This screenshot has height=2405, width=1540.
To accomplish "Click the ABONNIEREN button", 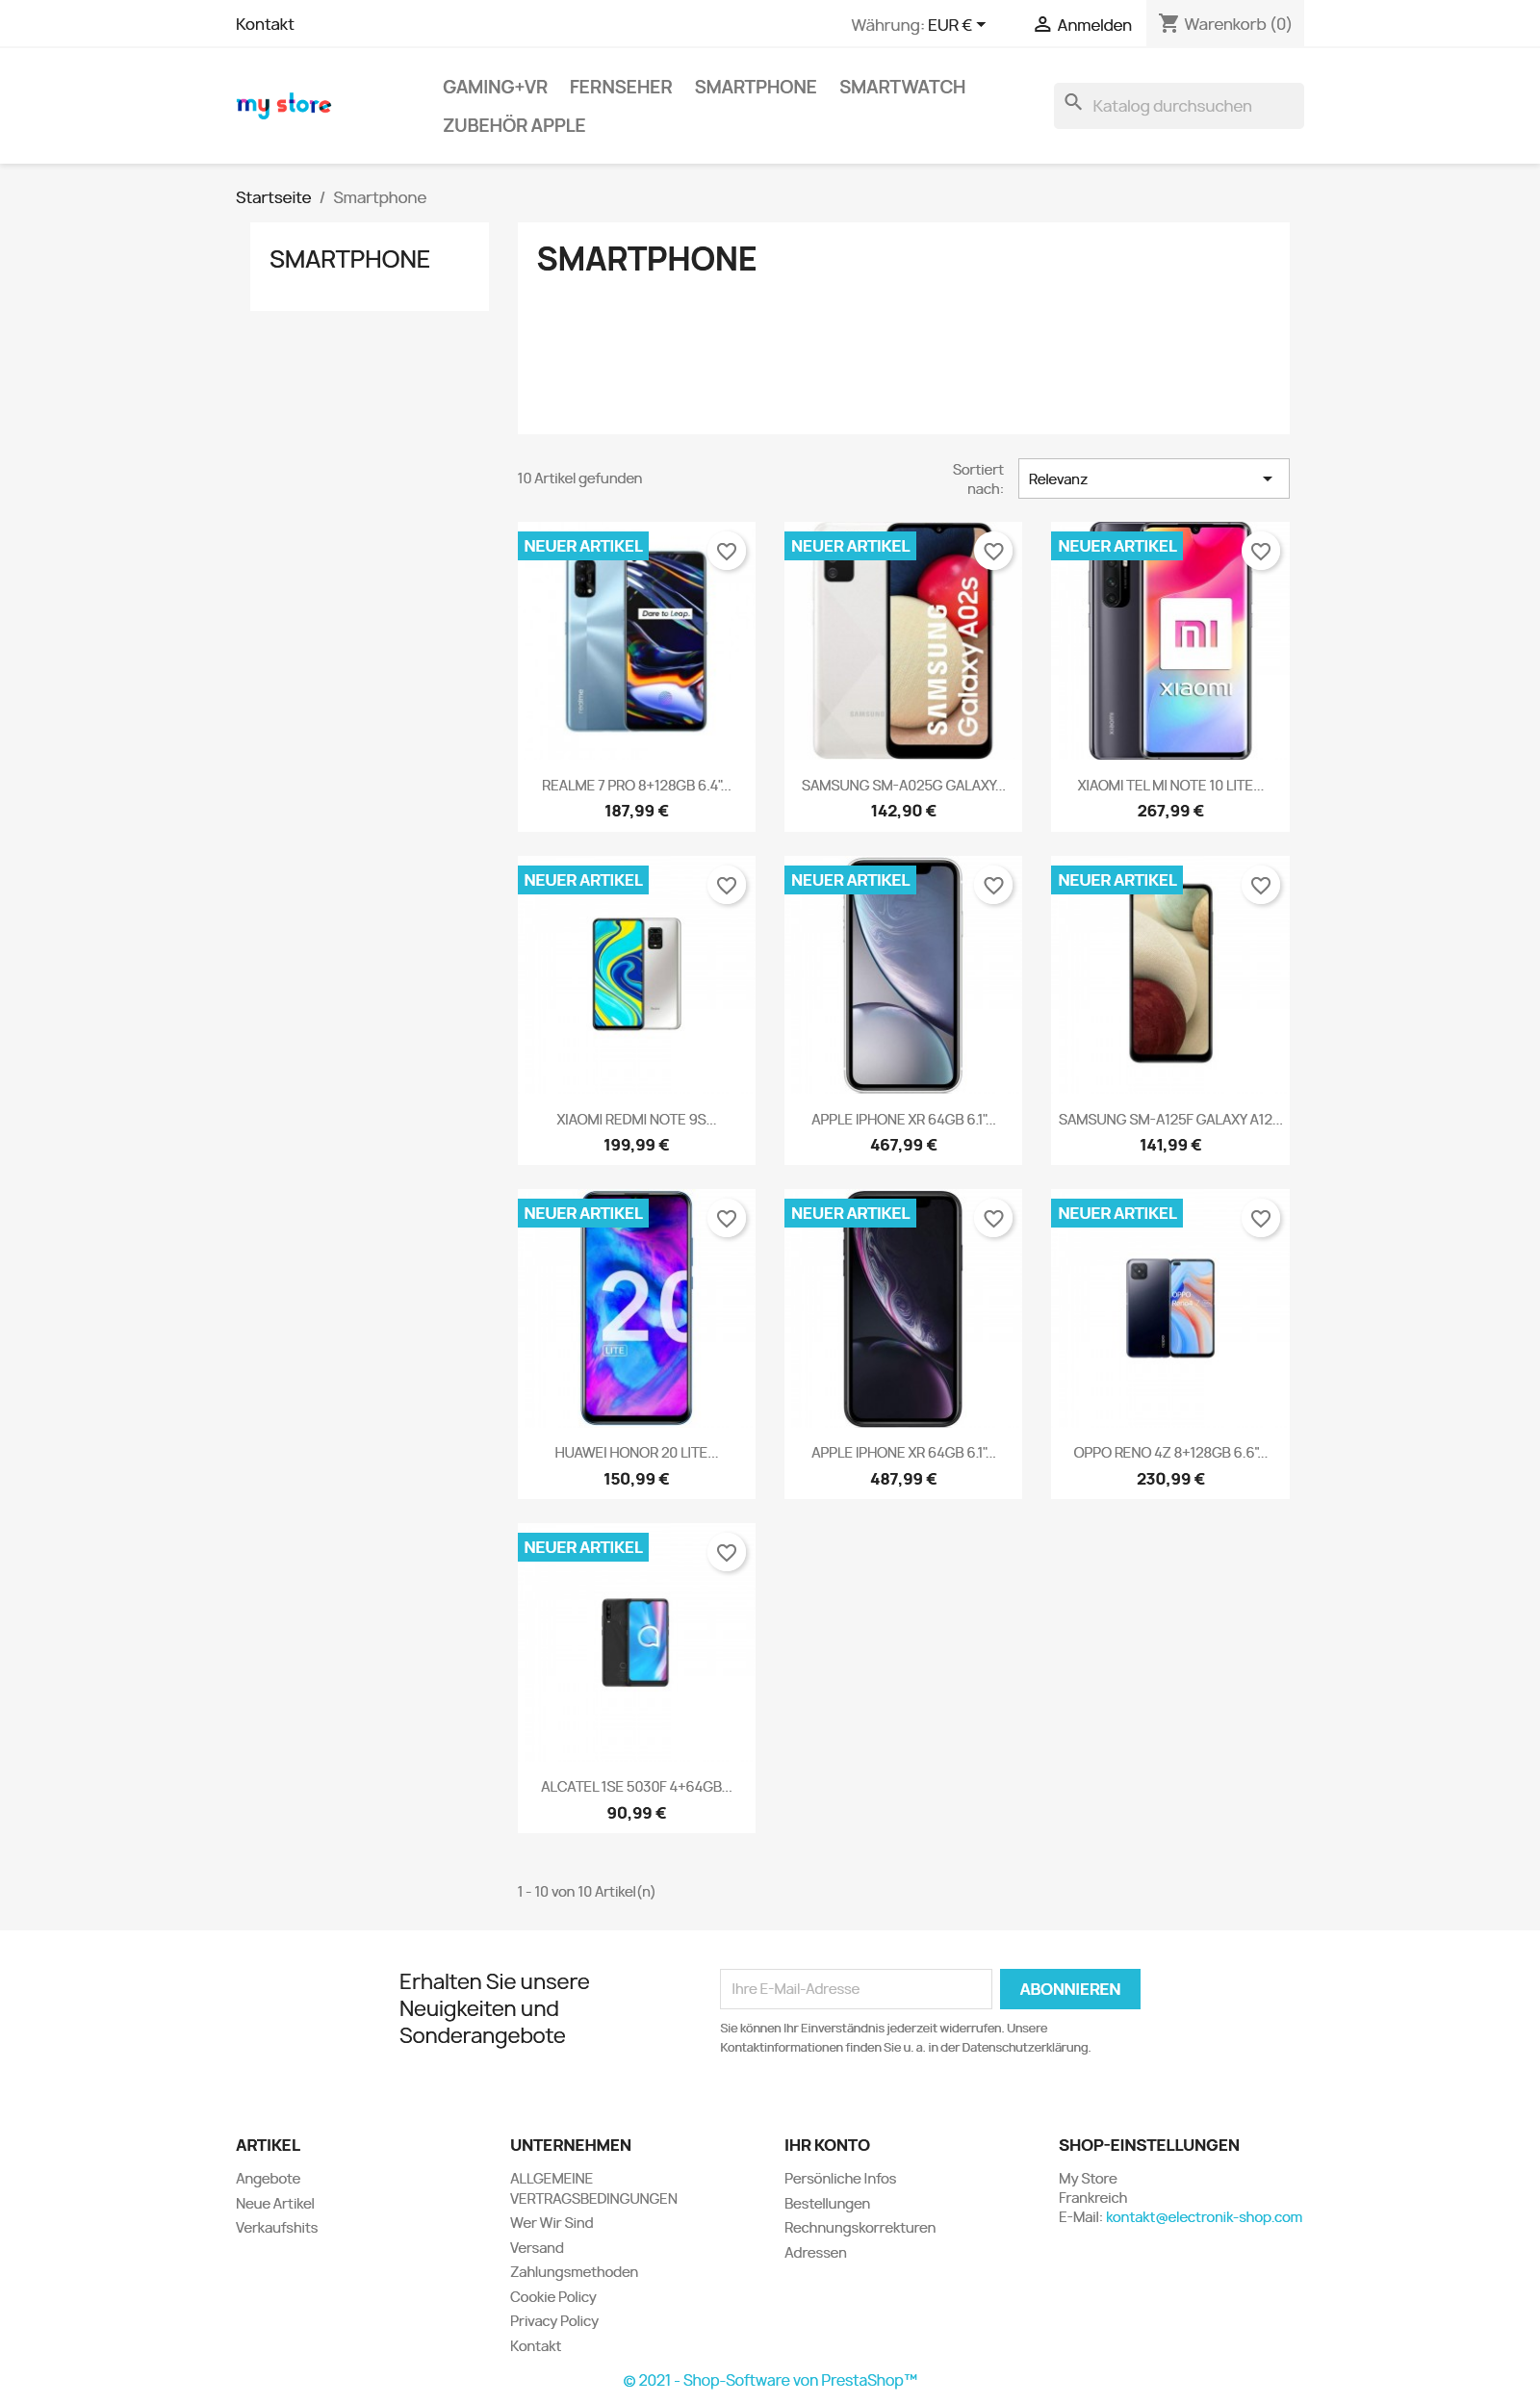I will pos(1069,1989).
